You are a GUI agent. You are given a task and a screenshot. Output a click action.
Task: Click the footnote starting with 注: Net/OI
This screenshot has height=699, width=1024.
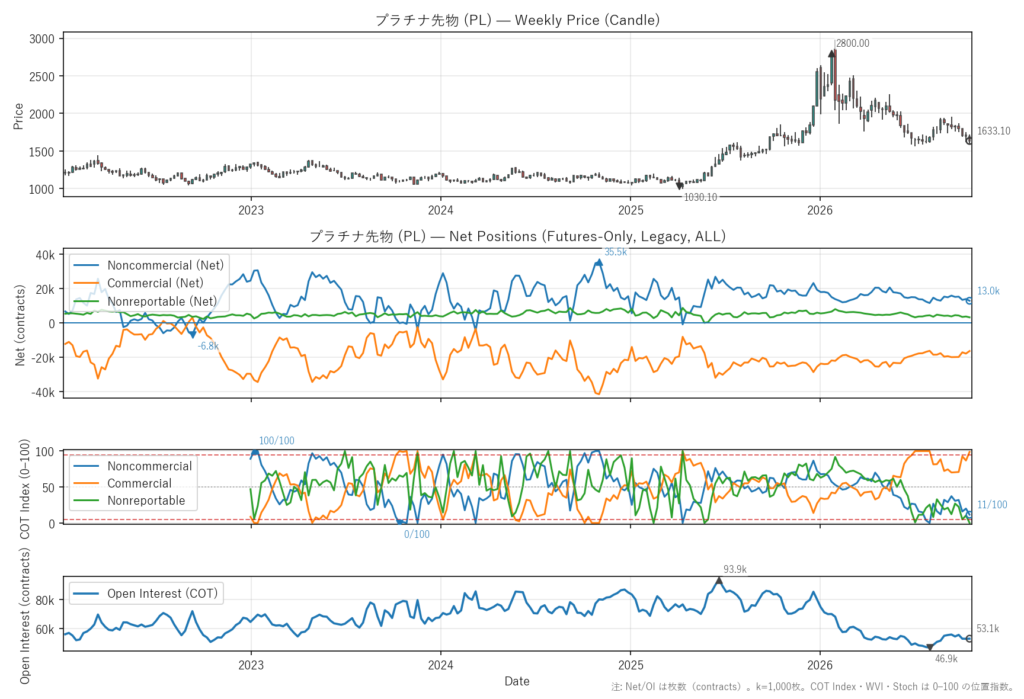[812, 687]
